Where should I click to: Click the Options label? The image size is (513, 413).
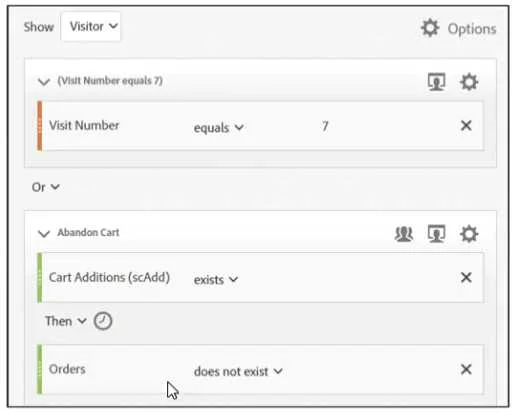click(x=472, y=29)
